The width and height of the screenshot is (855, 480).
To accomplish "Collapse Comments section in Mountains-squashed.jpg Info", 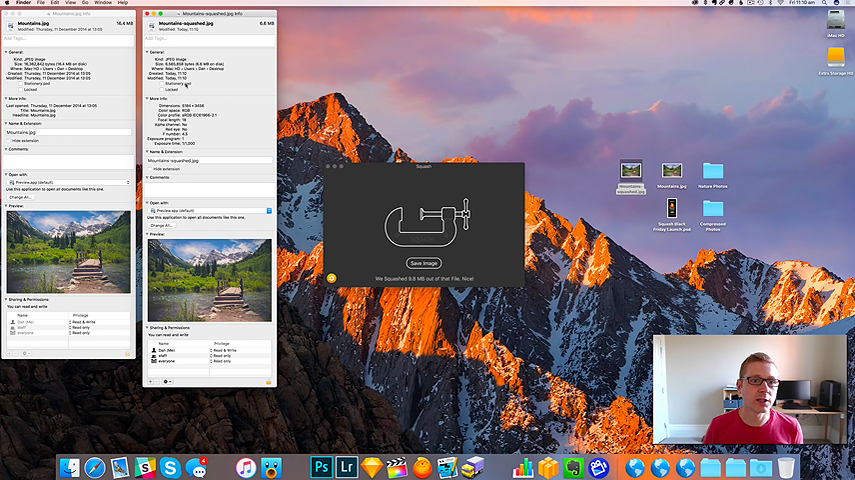I will point(147,177).
